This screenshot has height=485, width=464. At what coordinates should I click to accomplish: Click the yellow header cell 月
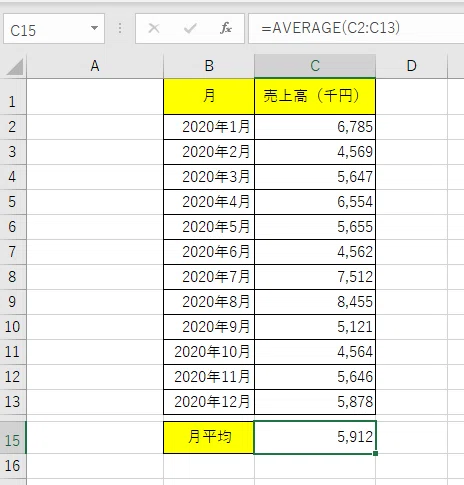coord(209,97)
